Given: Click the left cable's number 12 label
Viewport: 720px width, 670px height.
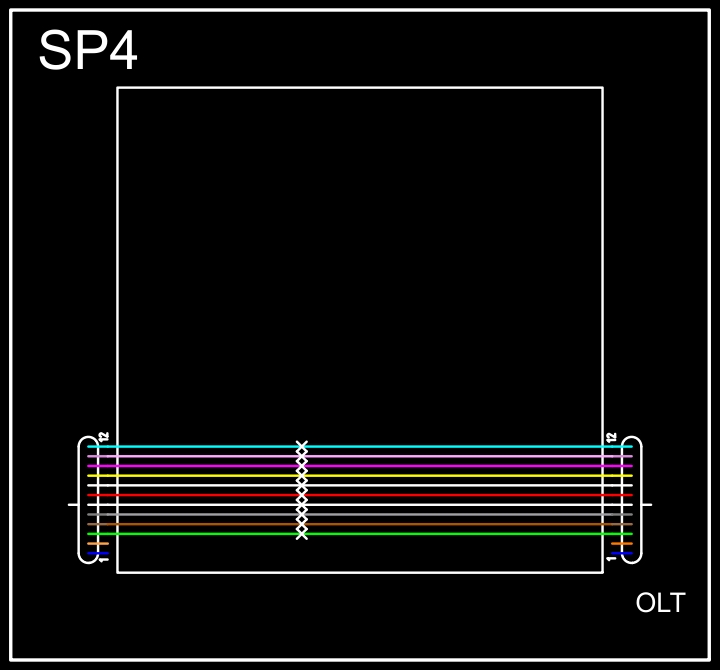Looking at the screenshot, I should pyautogui.click(x=104, y=437).
